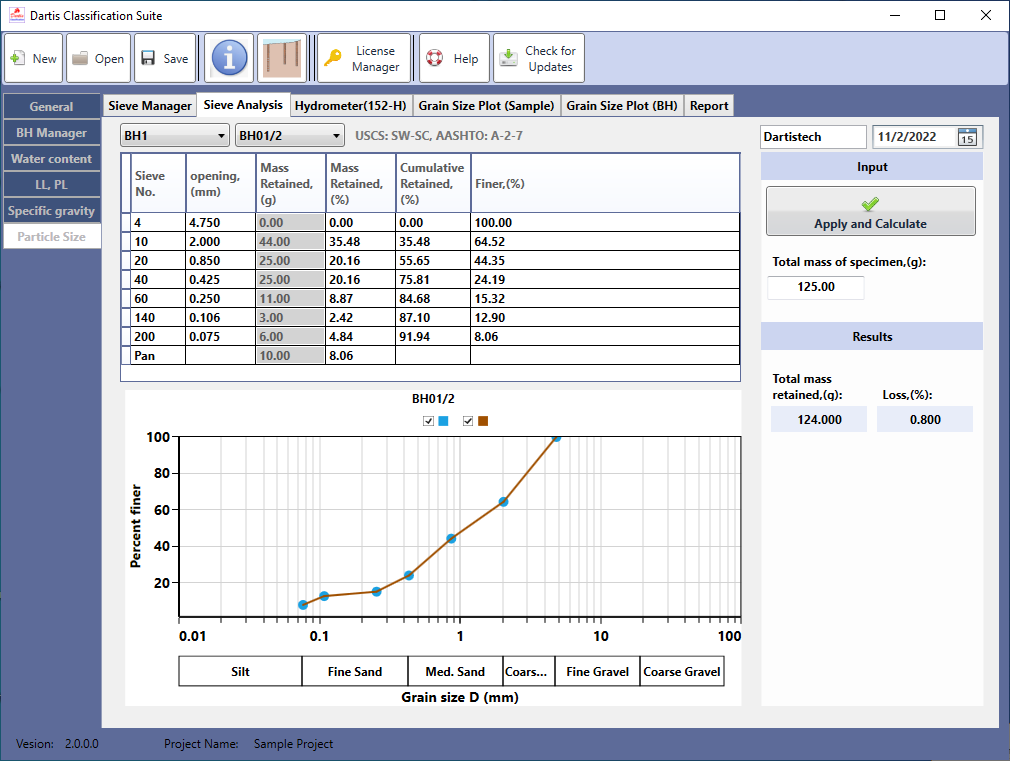The height and width of the screenshot is (761, 1010).
Task: Open the Grain Size Plot (Sample) tab
Action: pos(486,106)
